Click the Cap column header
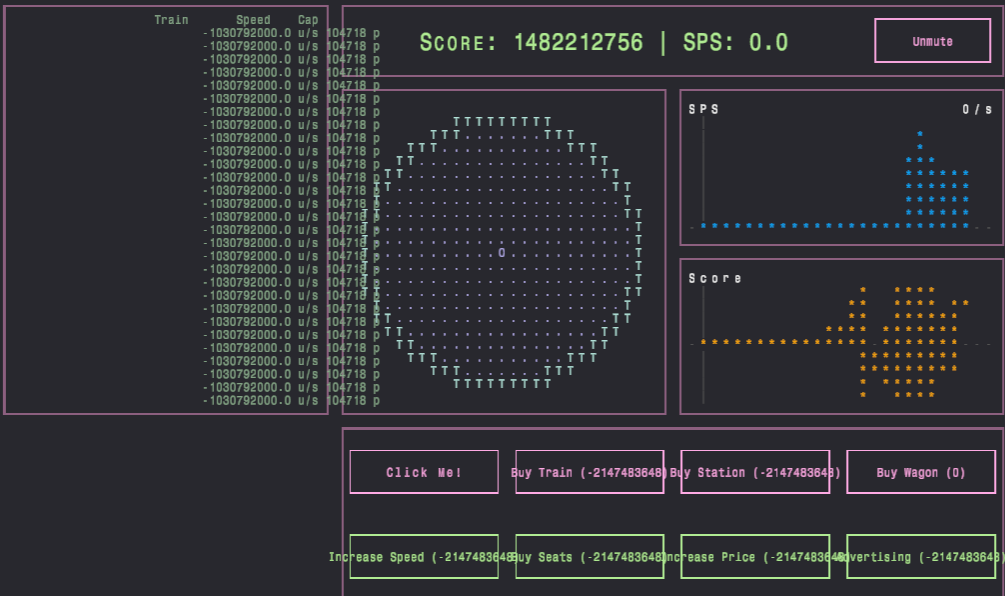 (308, 20)
